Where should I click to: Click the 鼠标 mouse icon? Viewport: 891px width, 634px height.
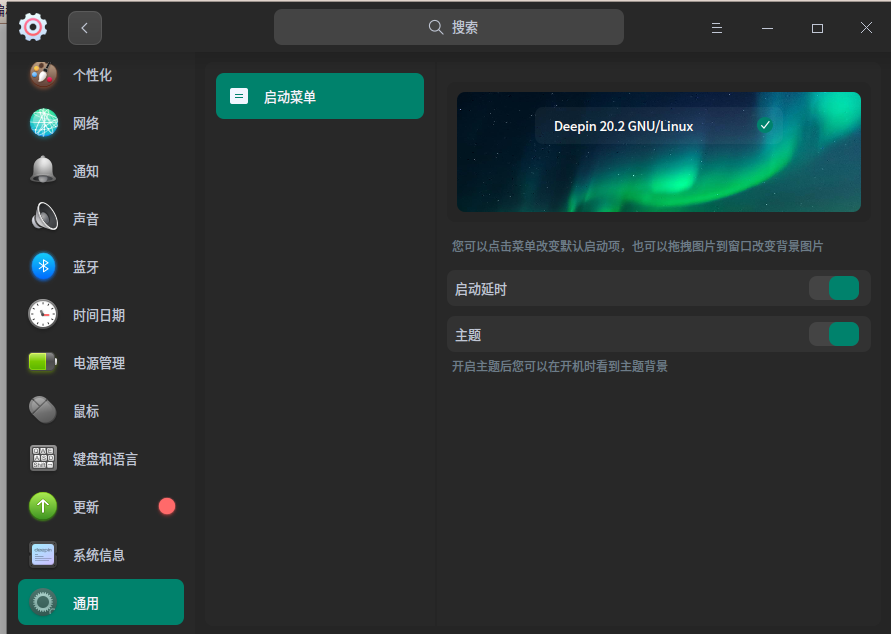click(43, 410)
